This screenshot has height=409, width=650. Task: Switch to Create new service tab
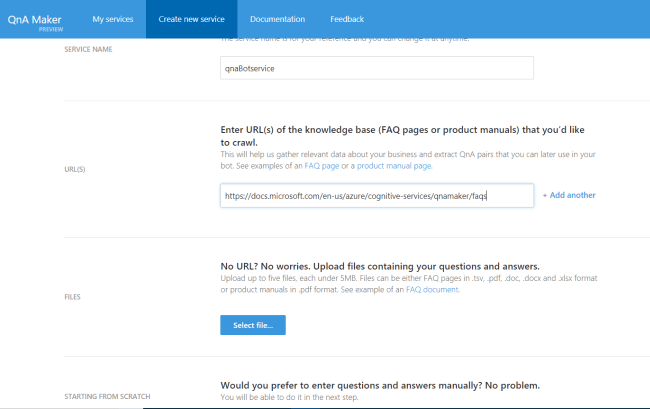click(191, 19)
